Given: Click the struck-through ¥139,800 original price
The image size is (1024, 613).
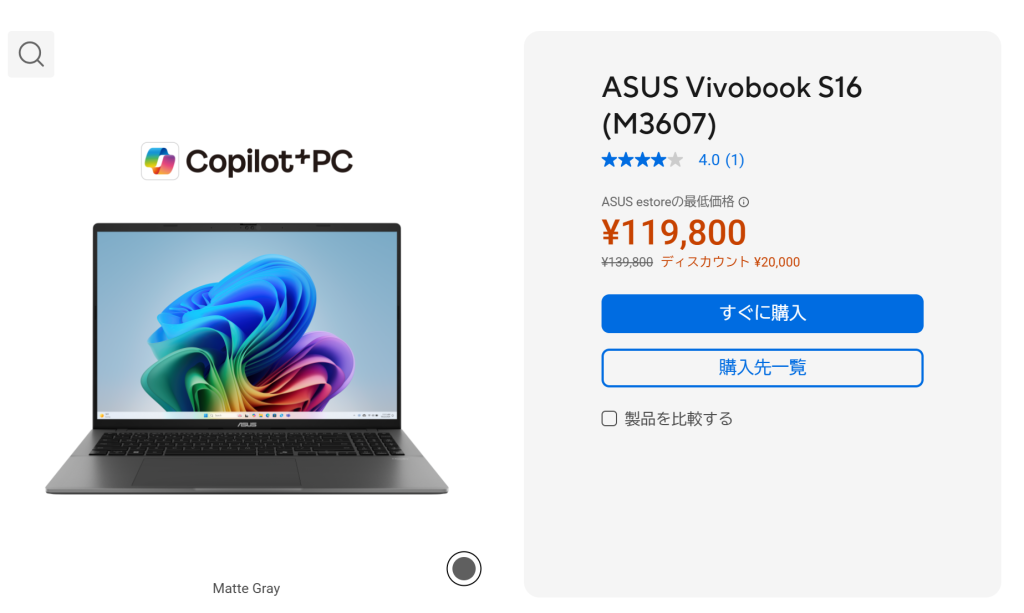Looking at the screenshot, I should [627, 262].
